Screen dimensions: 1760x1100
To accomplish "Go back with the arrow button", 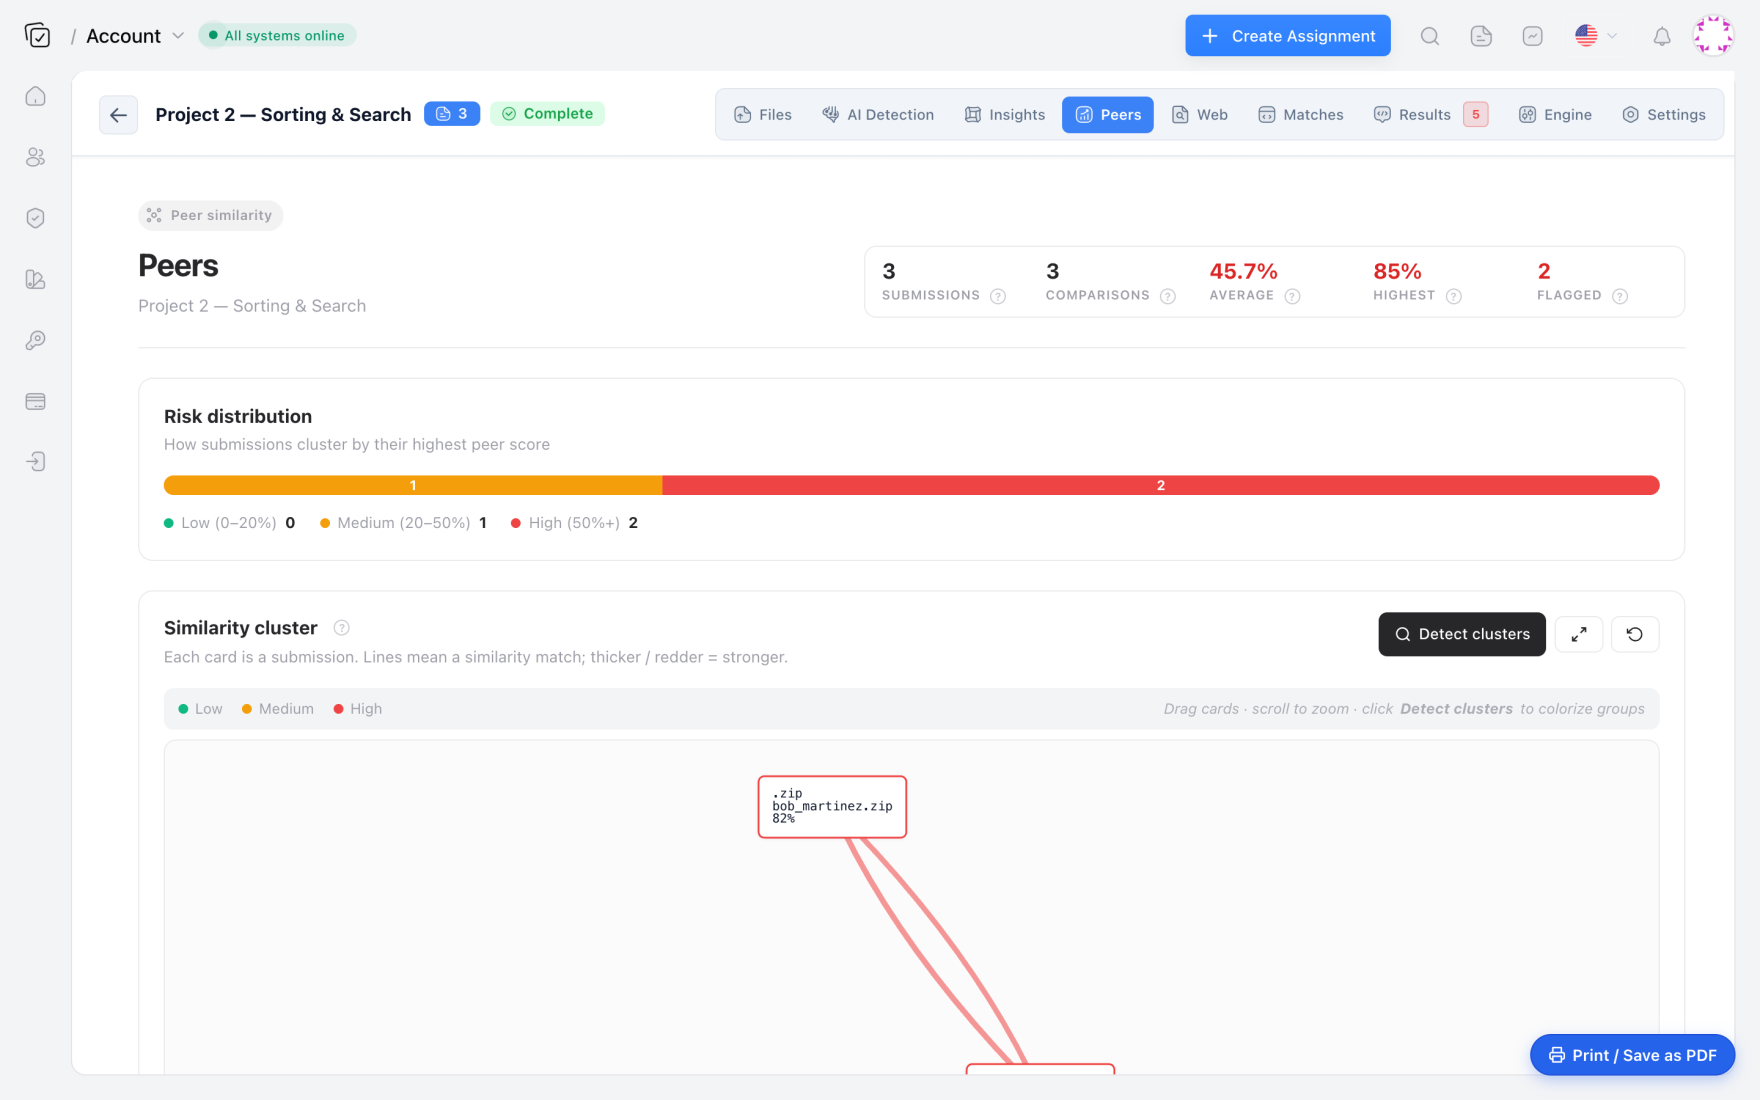I will click(118, 115).
